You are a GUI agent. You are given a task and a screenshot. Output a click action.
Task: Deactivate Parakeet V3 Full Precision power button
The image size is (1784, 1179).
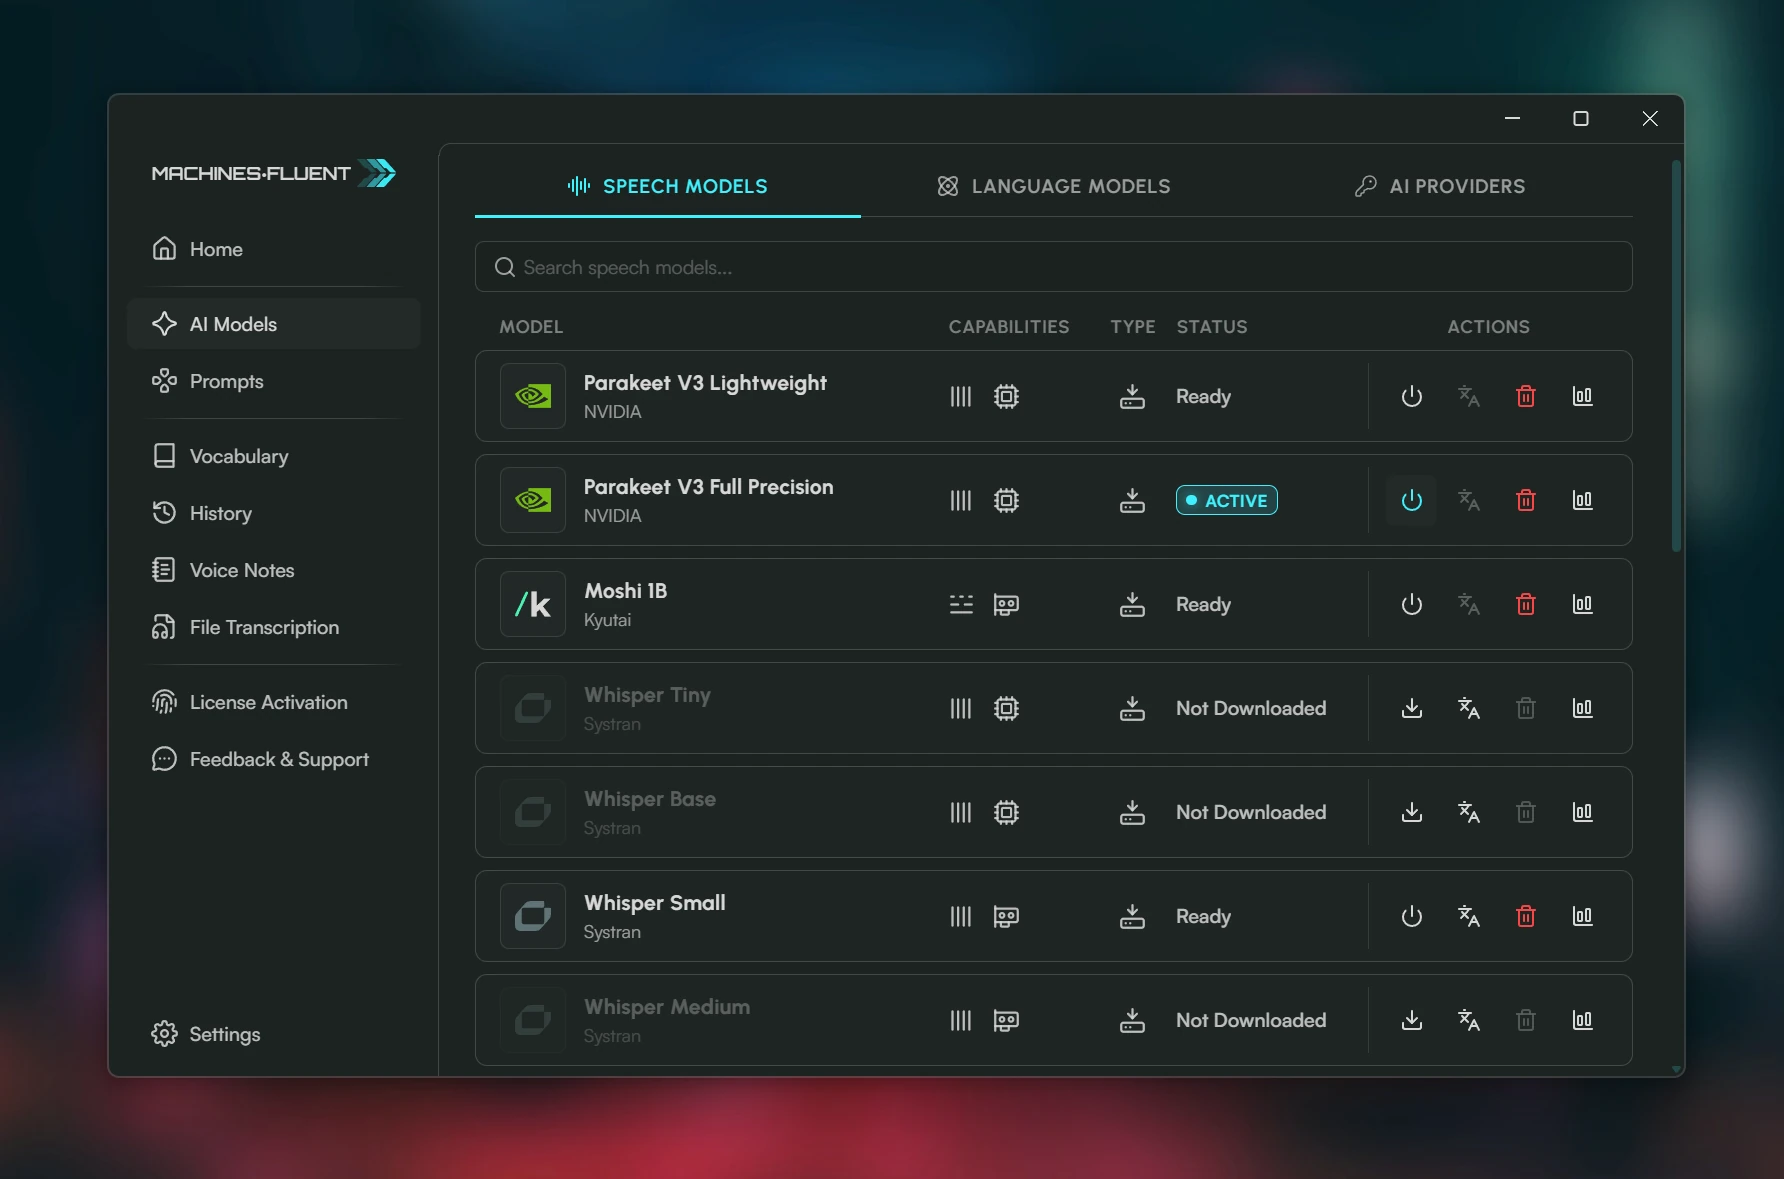click(1411, 500)
